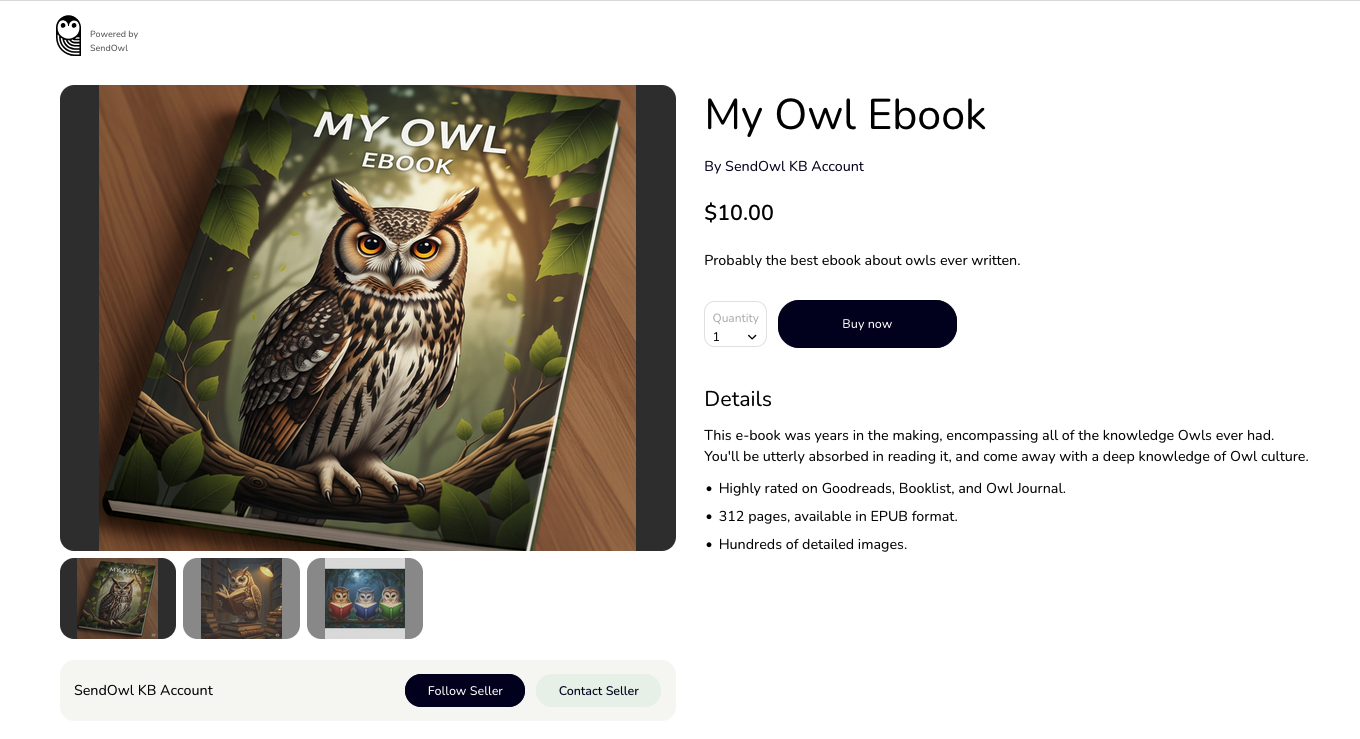Viewport: 1360px width, 739px height.
Task: Click the Follow Seller button
Action: coord(465,690)
